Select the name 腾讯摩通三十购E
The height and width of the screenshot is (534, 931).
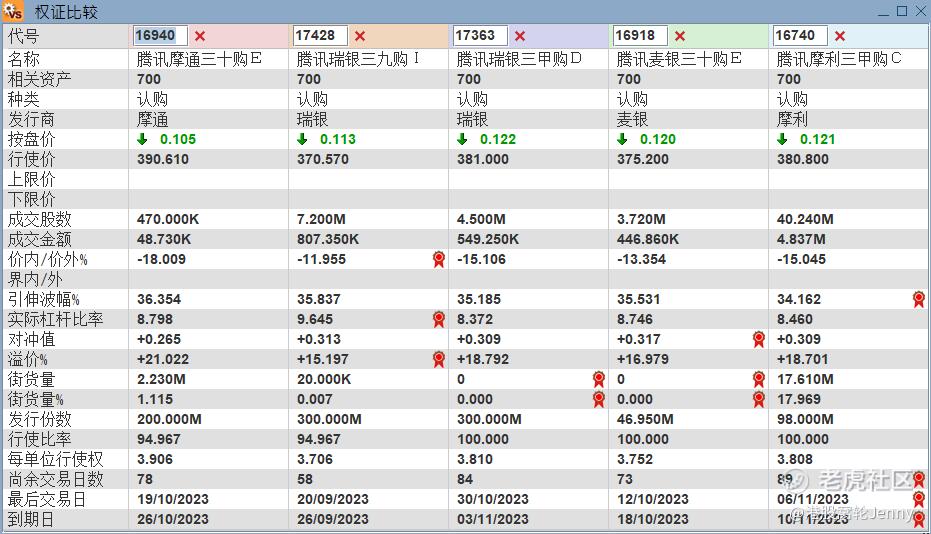(199, 59)
